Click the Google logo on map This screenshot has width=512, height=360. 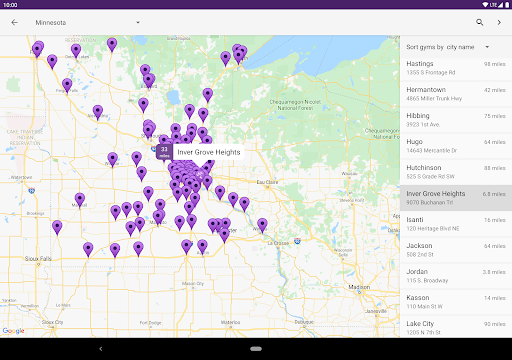[14, 331]
